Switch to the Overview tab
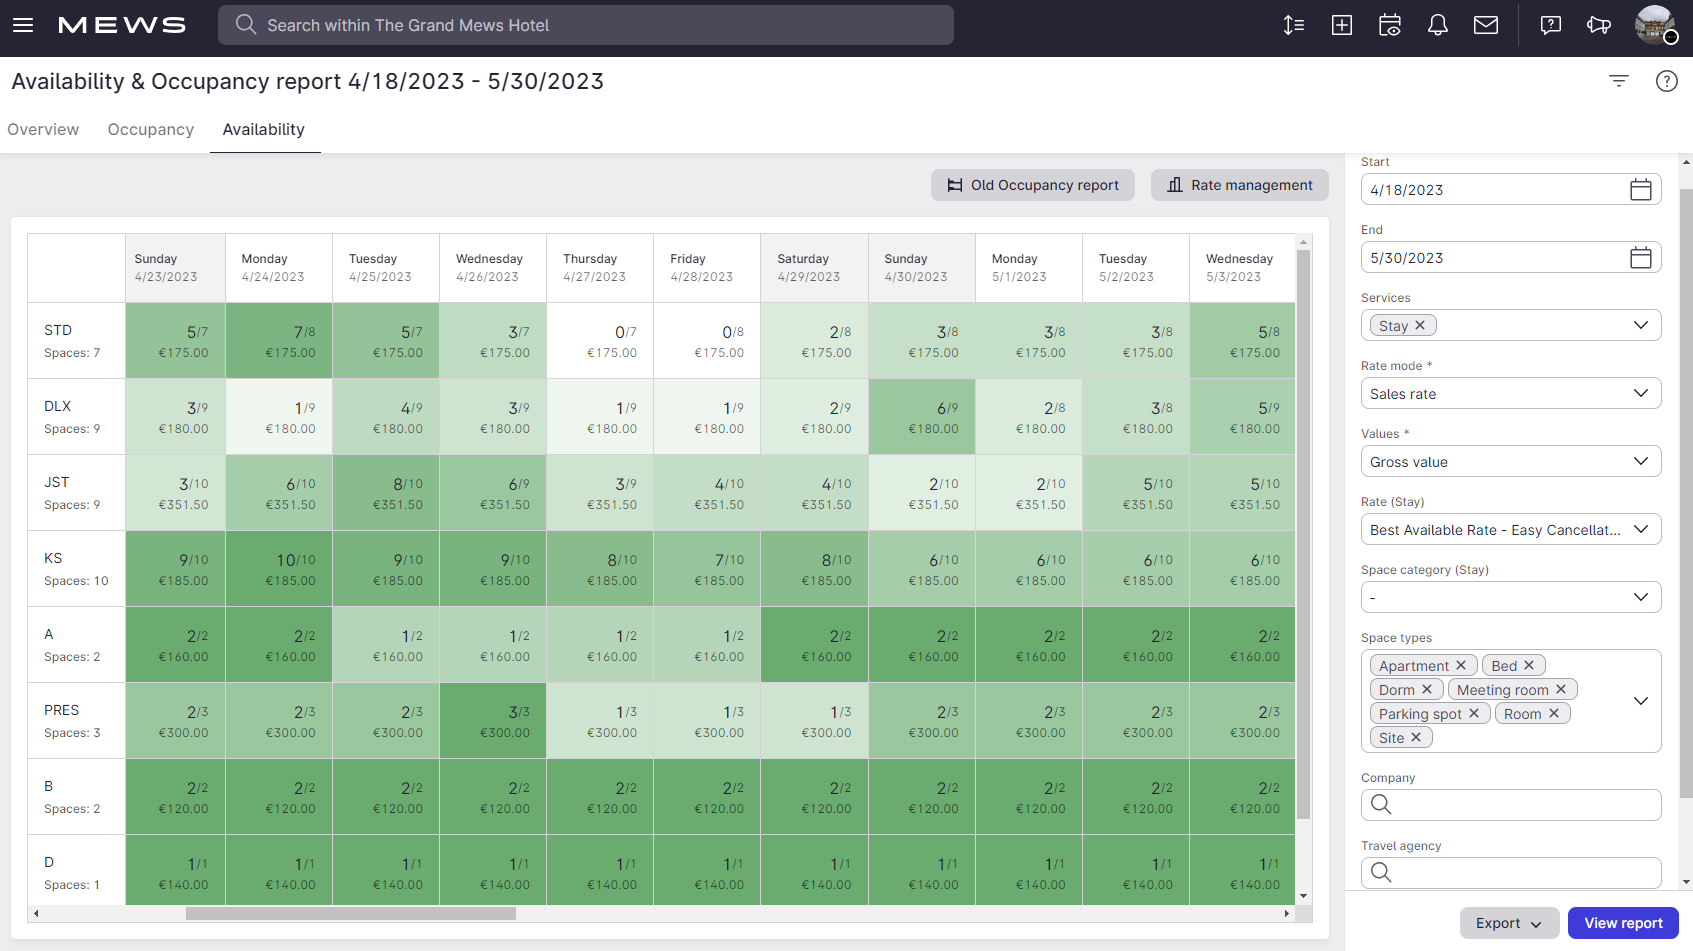Image resolution: width=1693 pixels, height=951 pixels. pyautogui.click(x=43, y=129)
